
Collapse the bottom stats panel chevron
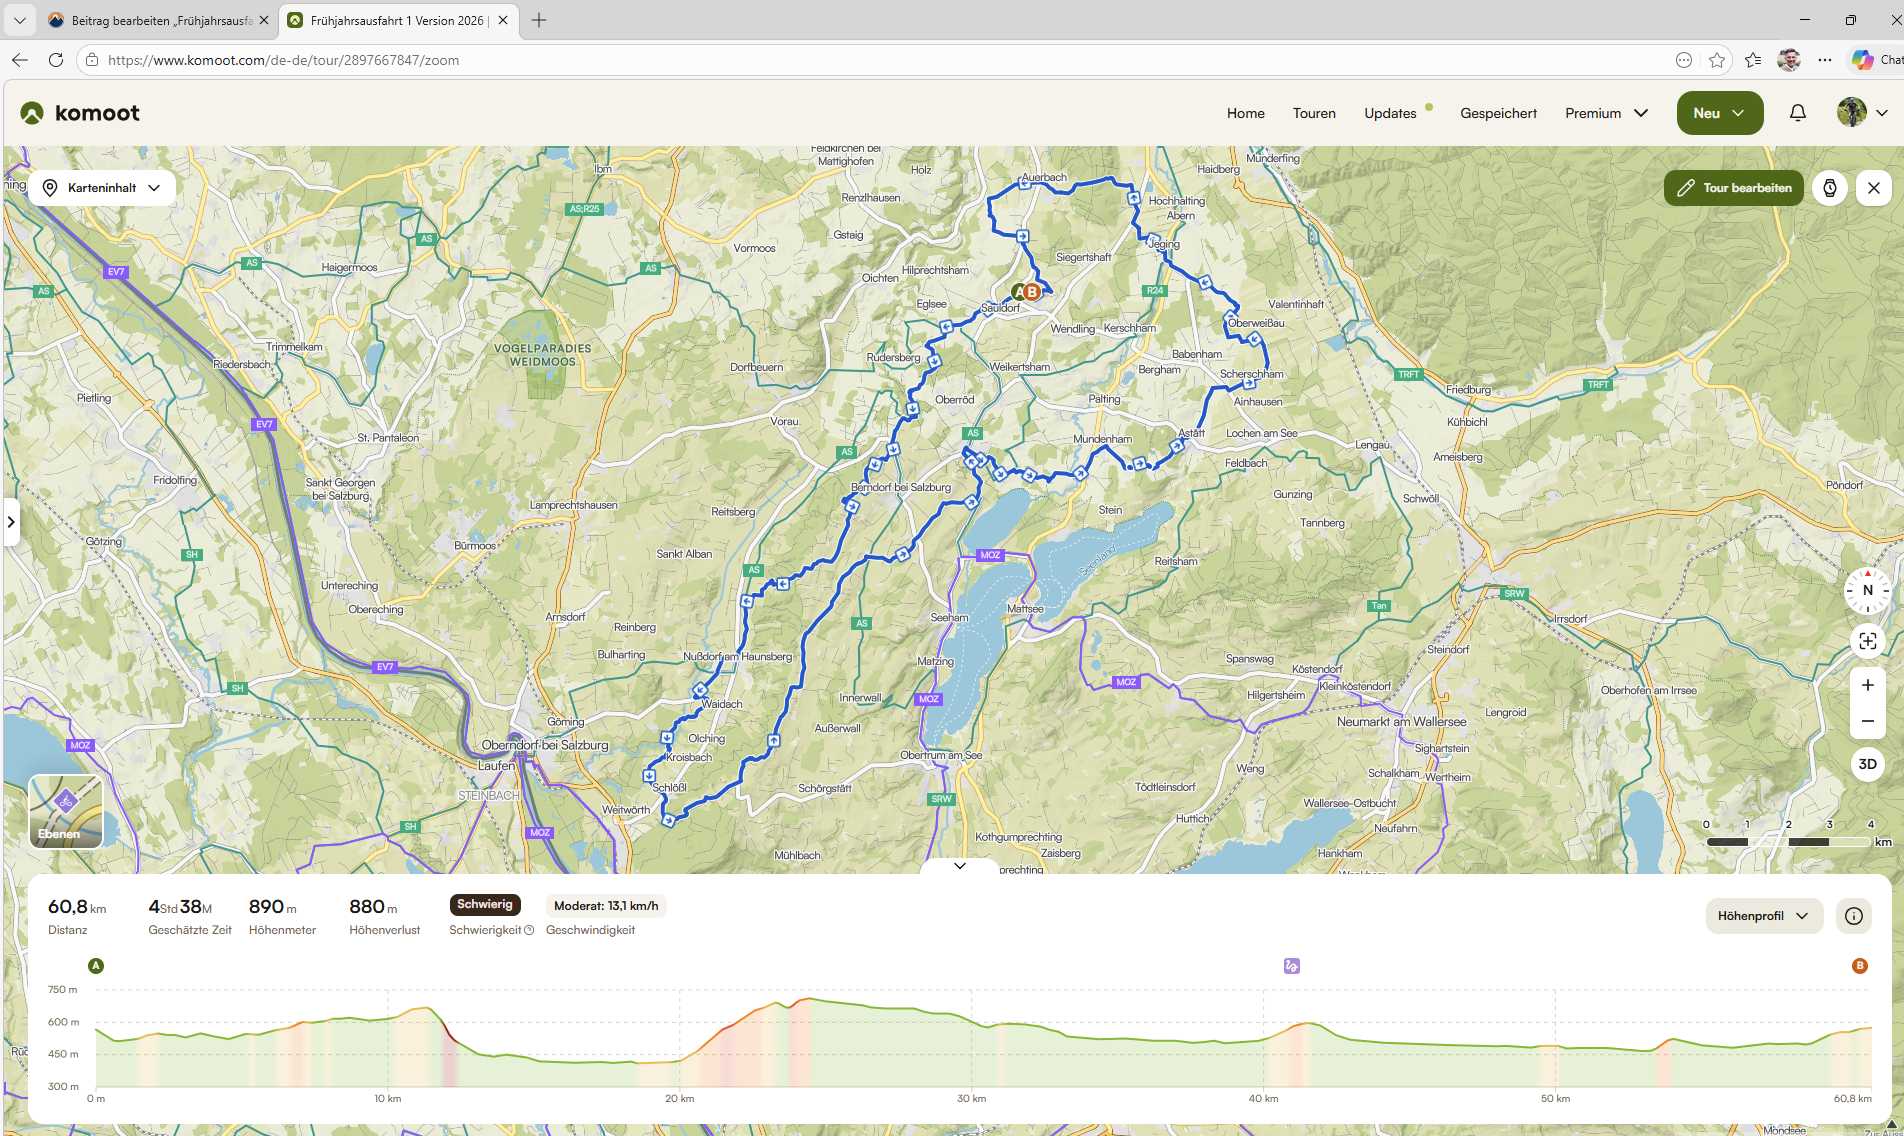(959, 866)
